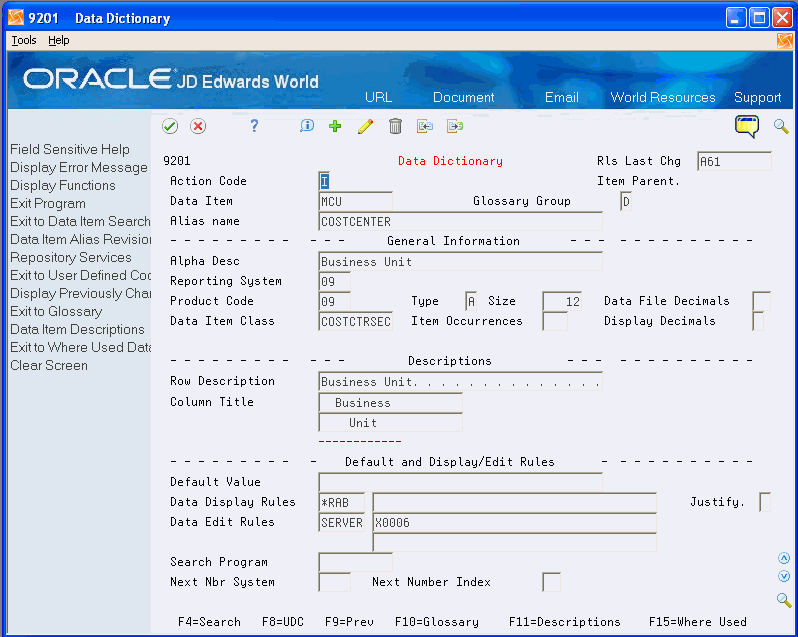Viewport: 798px width, 637px height.
Task: Click the Rls Last Chg field
Action: [x=734, y=161]
